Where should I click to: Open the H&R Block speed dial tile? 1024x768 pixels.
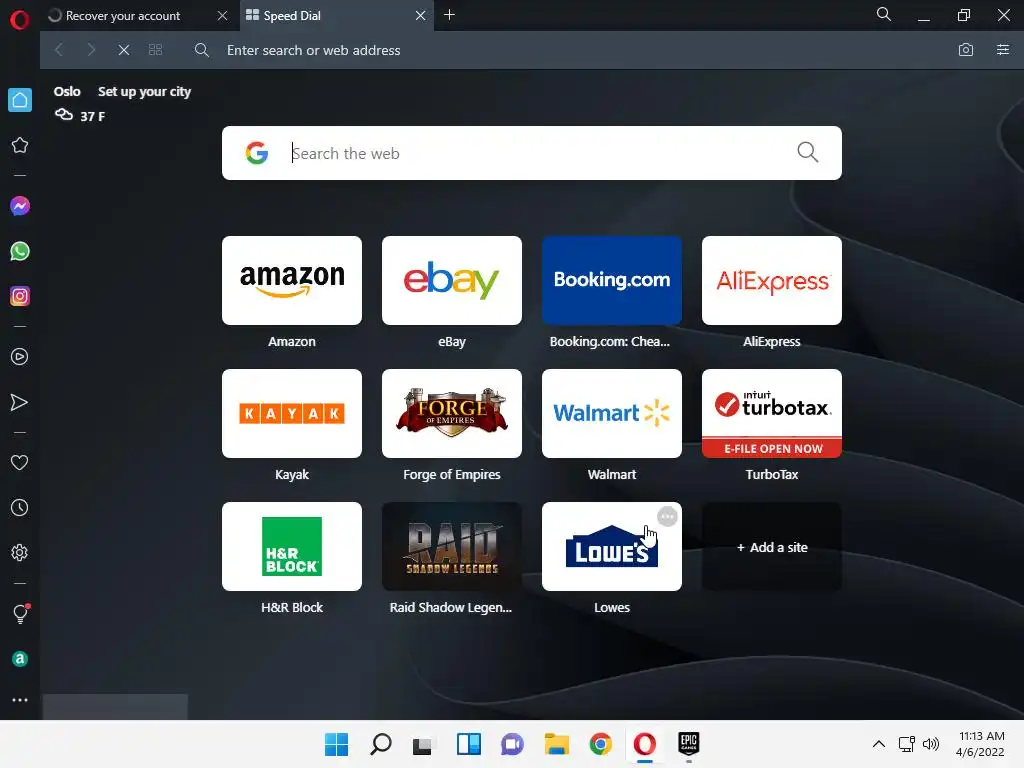(292, 547)
